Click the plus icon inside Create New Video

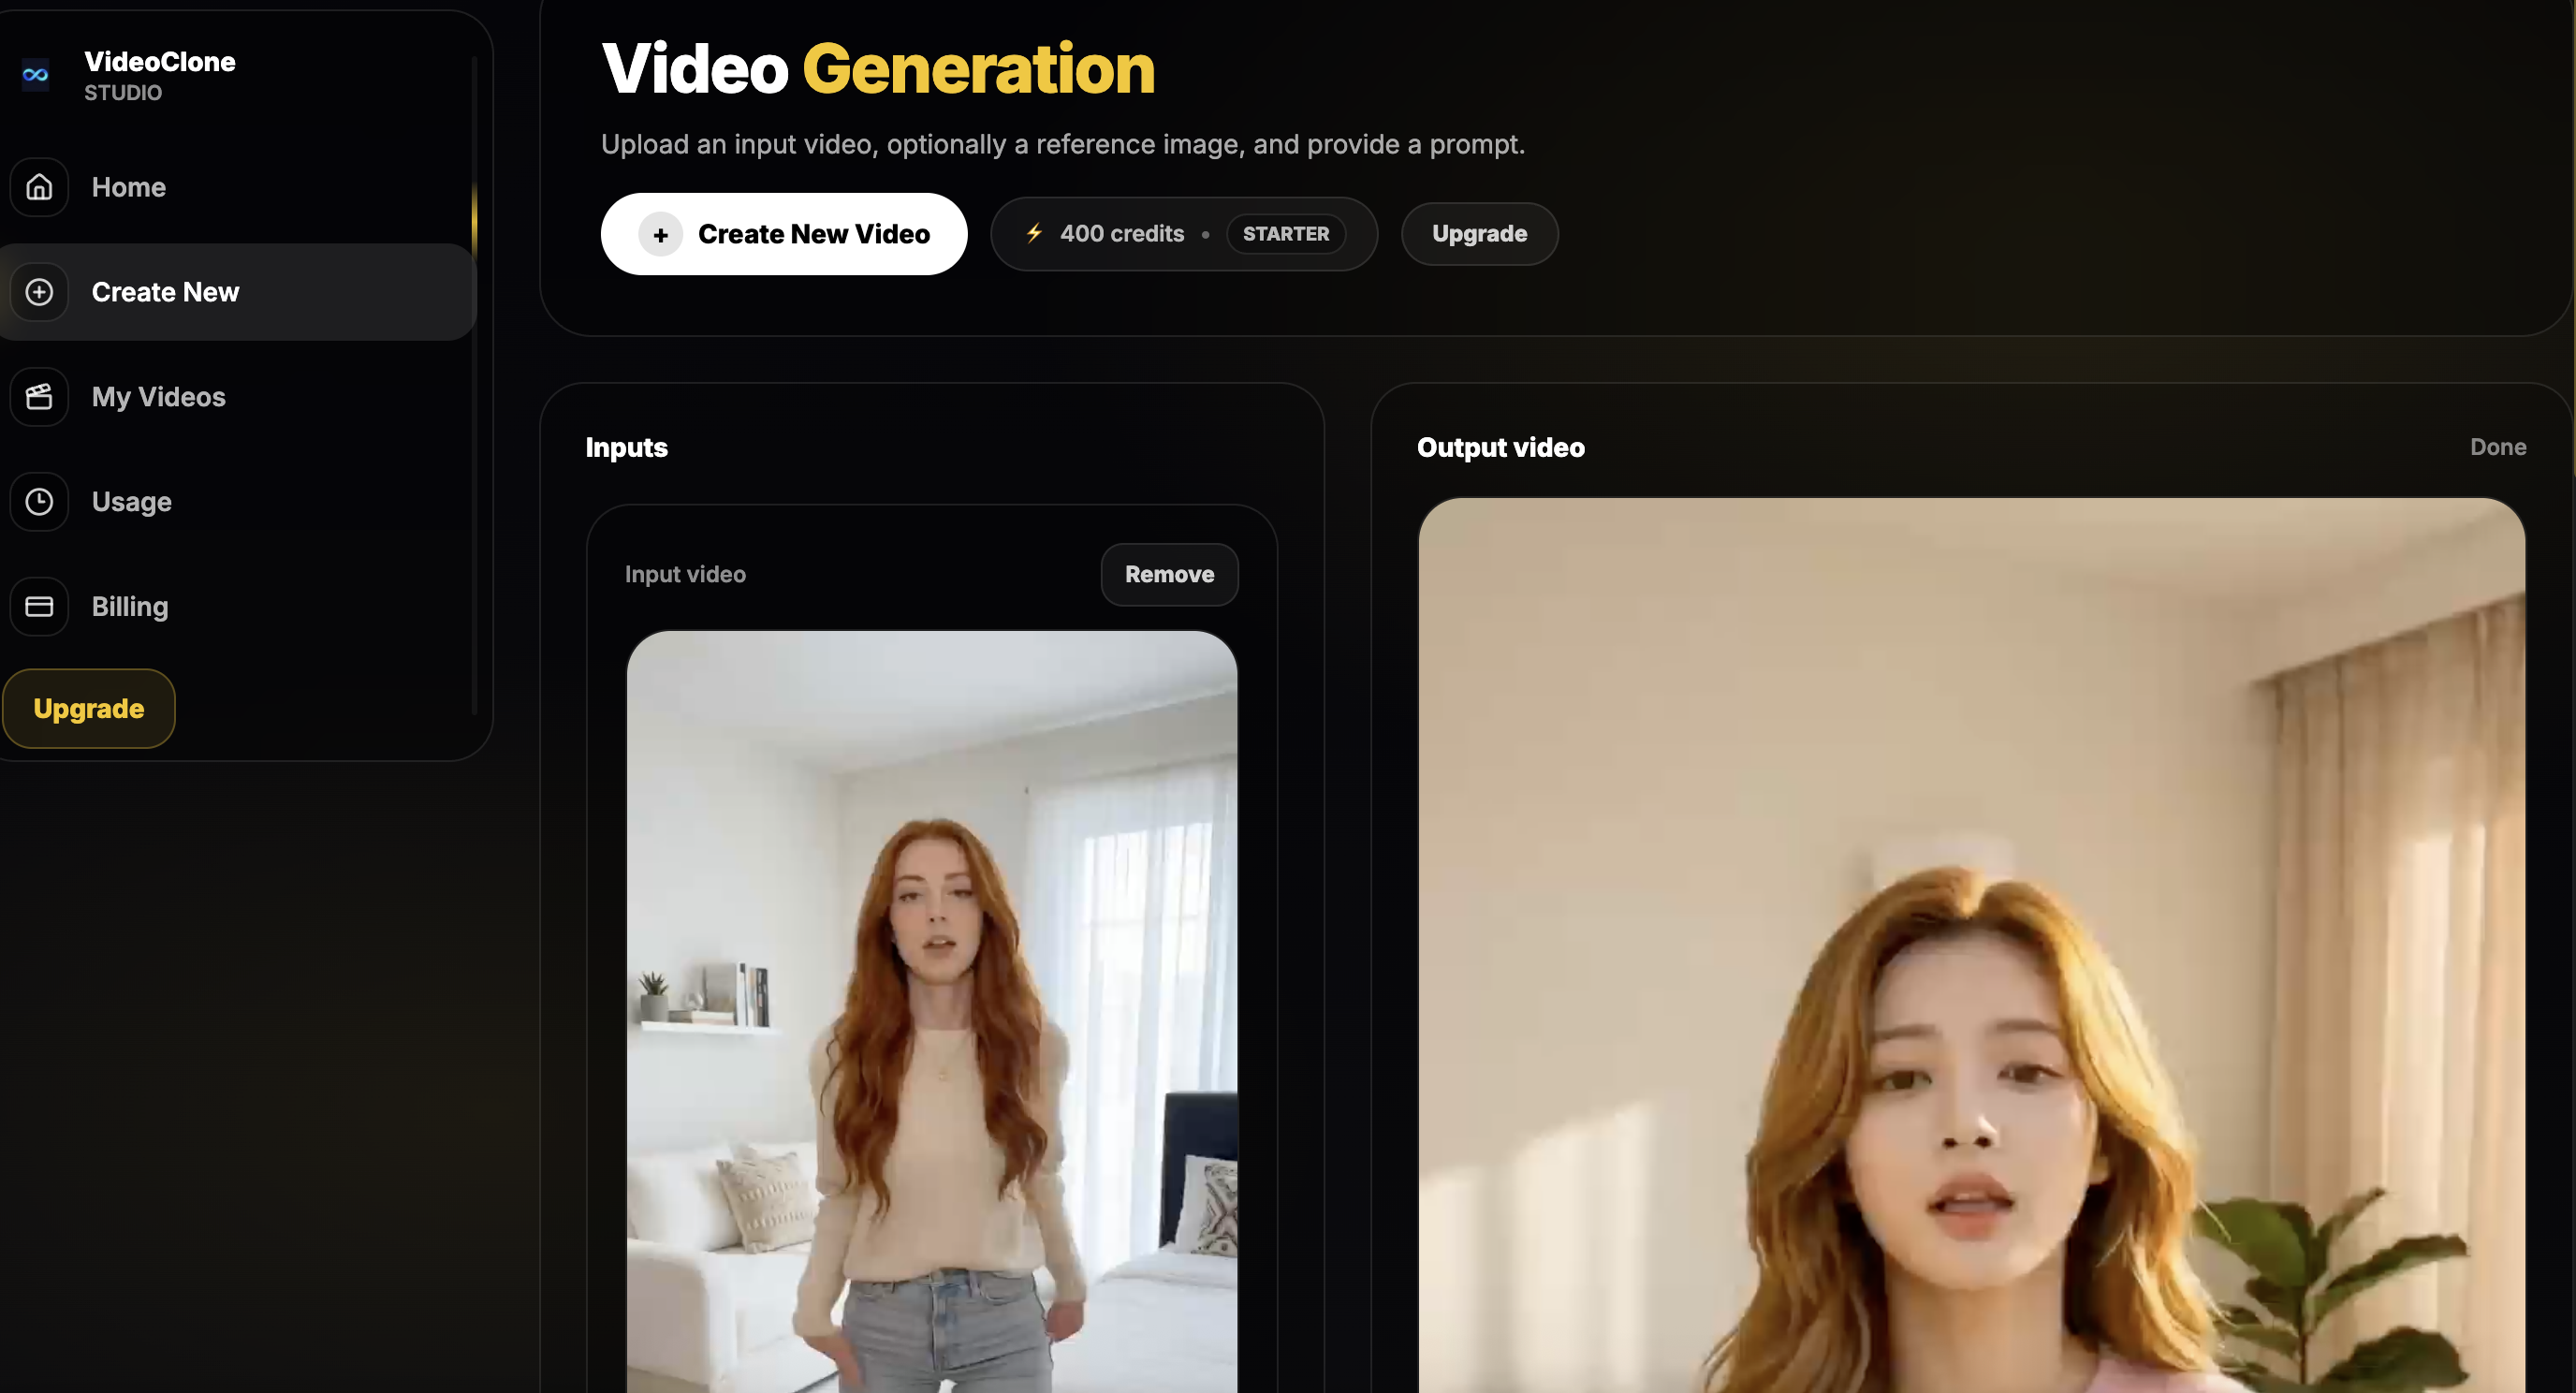pyautogui.click(x=661, y=234)
